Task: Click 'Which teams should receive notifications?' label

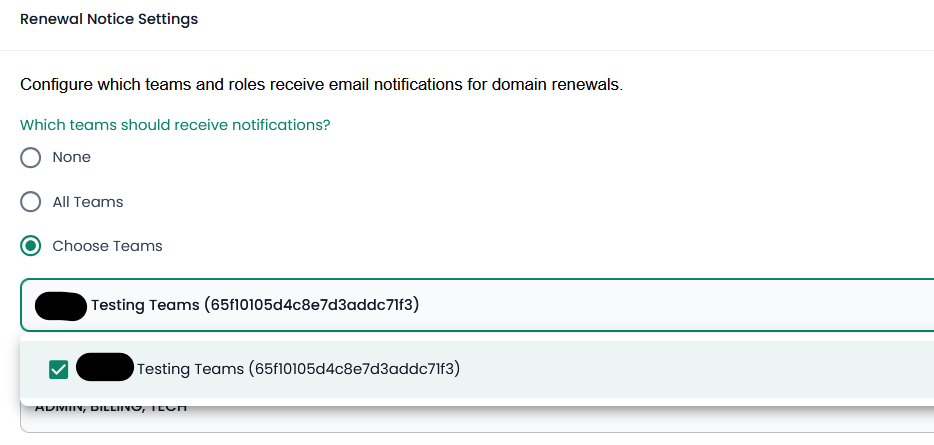Action: (x=175, y=125)
